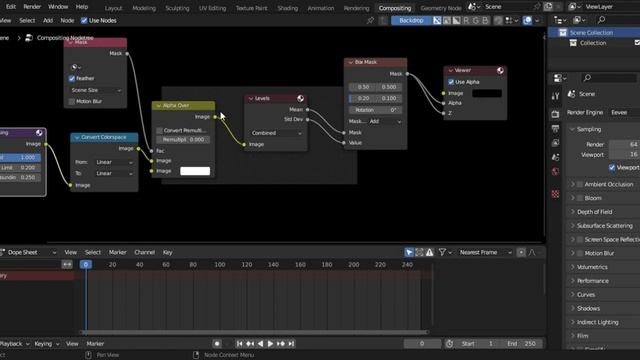Click the use preview range clock icon

[449, 344]
